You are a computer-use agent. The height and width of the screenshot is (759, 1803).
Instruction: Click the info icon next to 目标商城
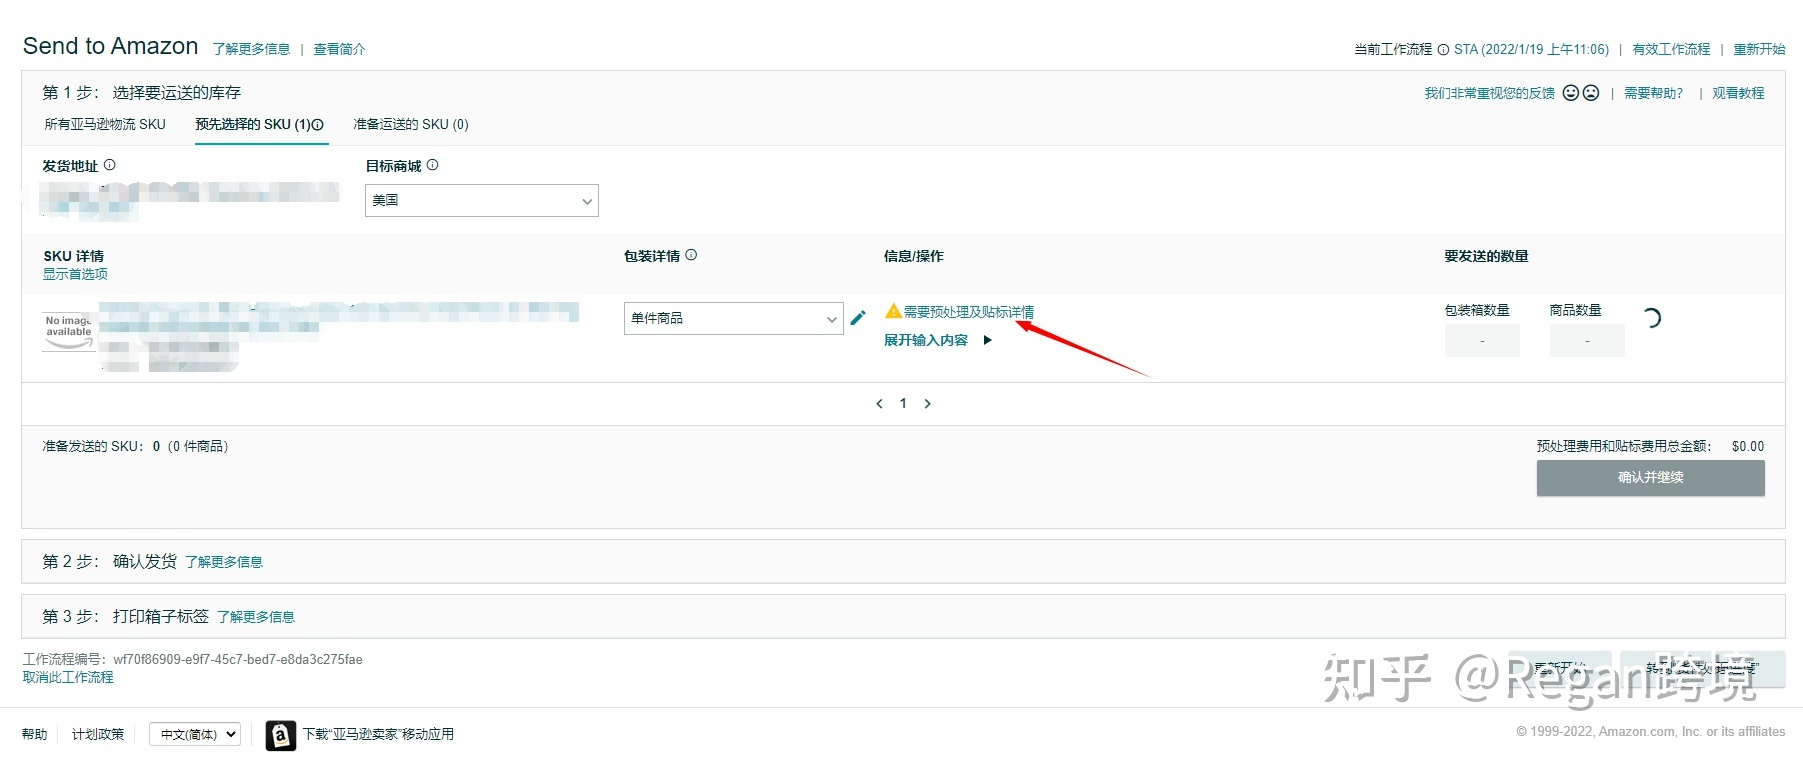(433, 165)
